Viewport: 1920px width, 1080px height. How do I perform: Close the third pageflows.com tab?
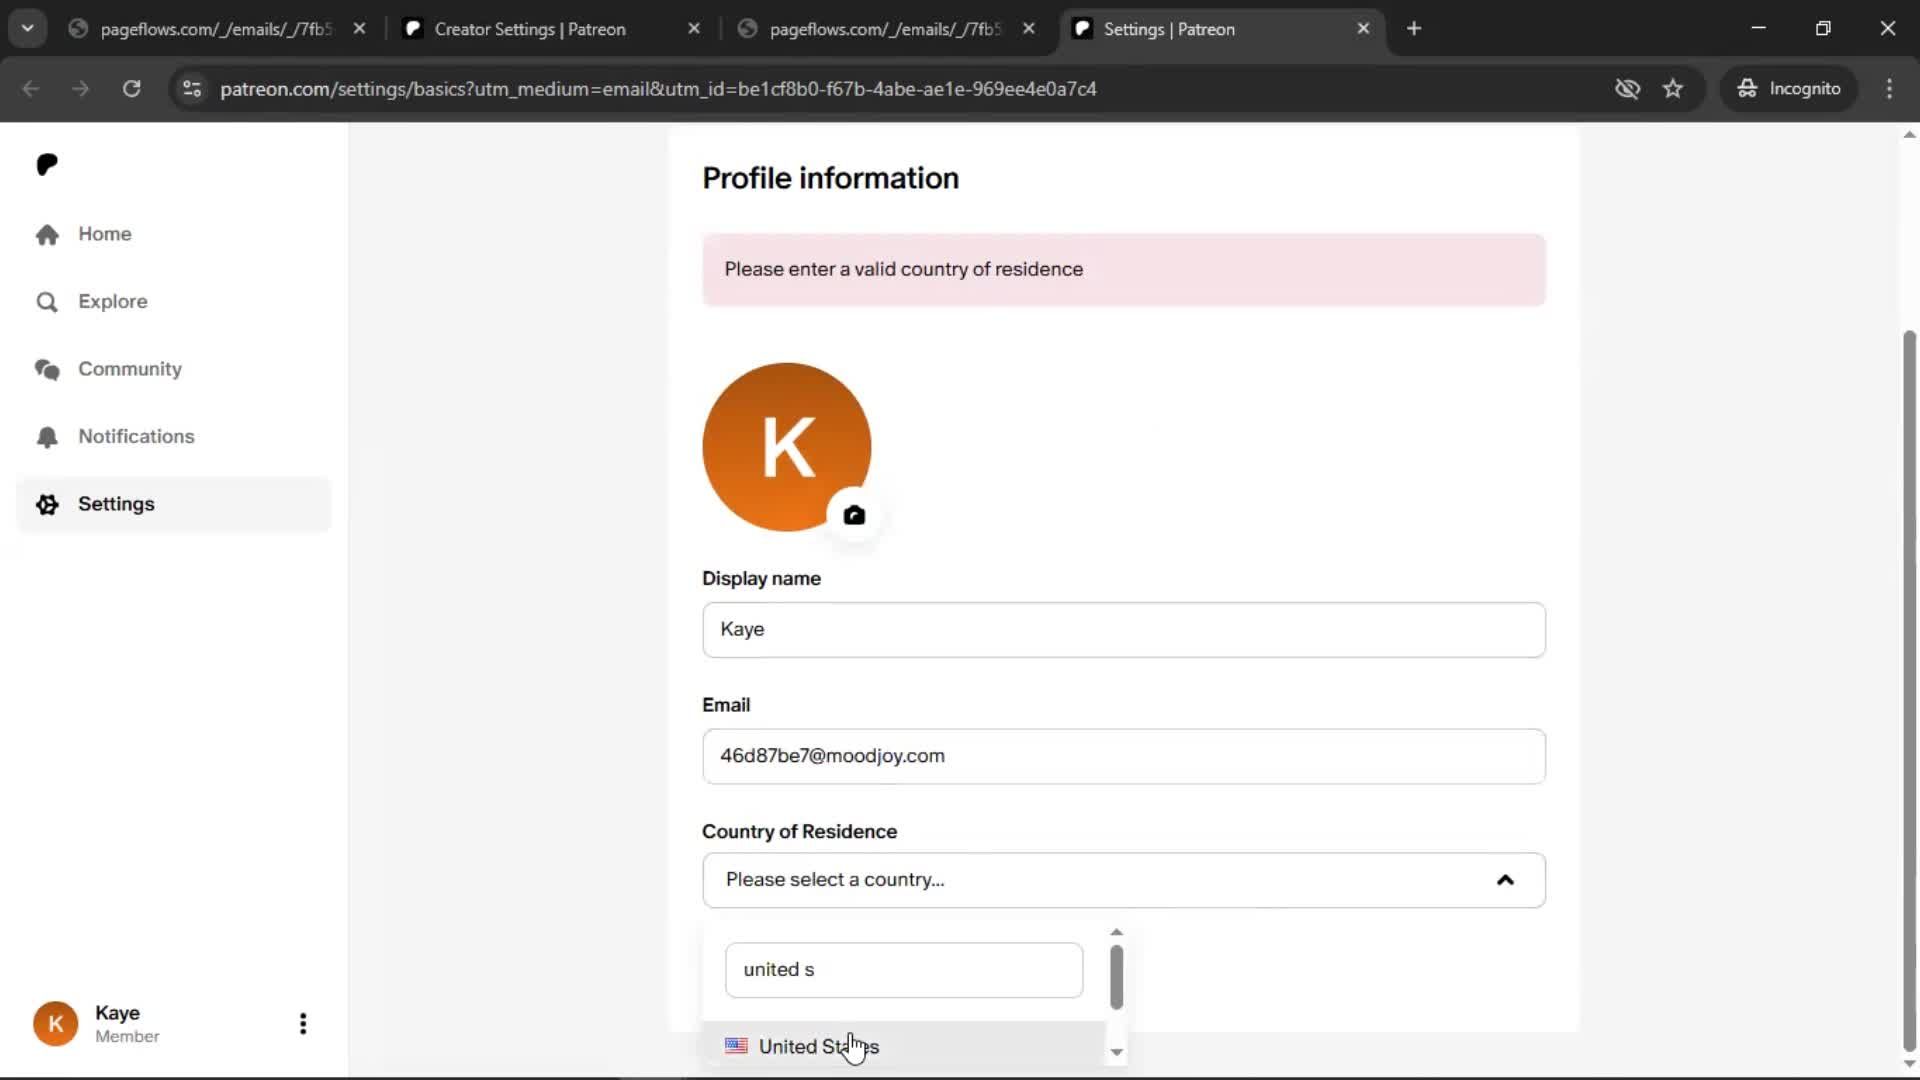(1028, 29)
